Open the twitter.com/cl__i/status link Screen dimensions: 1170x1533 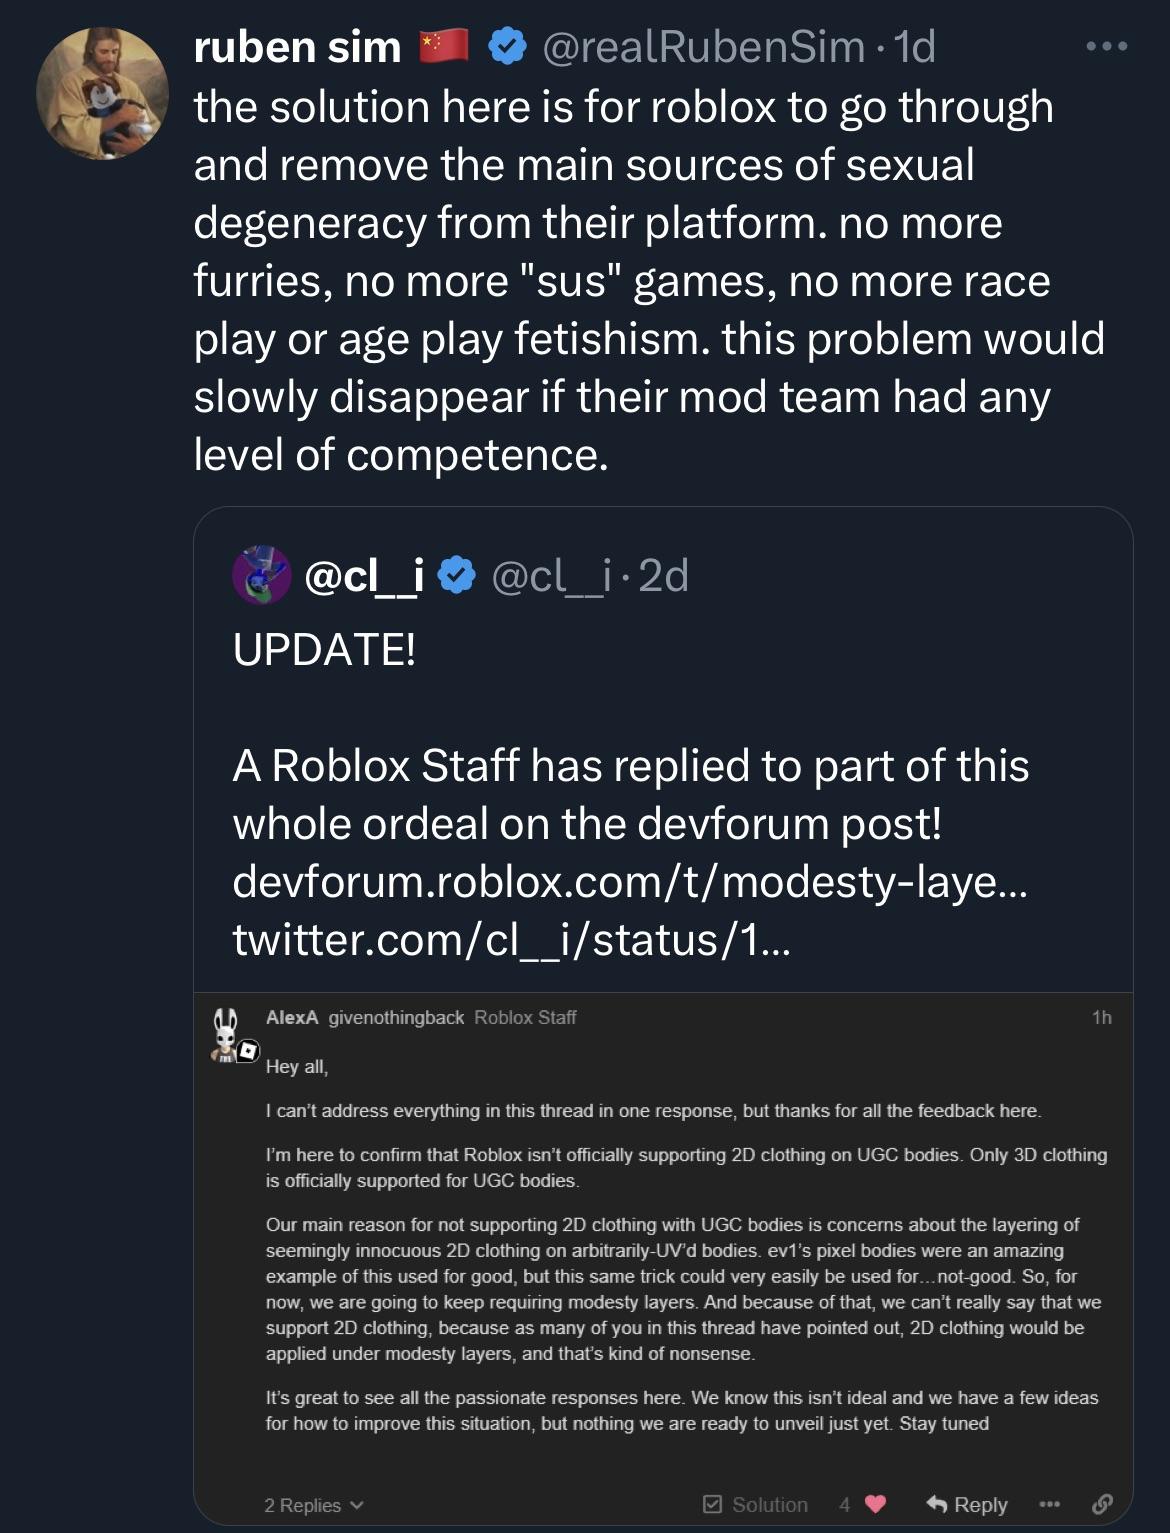(x=511, y=939)
